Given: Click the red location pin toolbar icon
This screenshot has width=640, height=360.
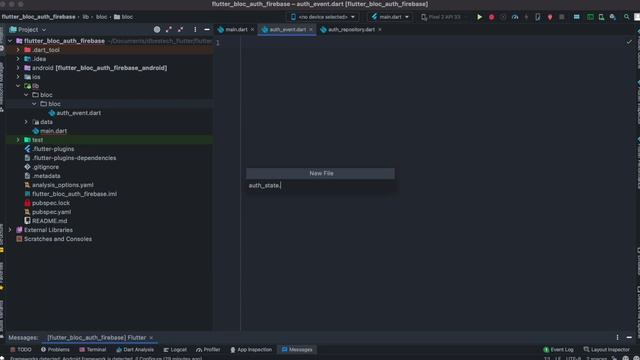Looking at the screenshot, I should (550, 17).
